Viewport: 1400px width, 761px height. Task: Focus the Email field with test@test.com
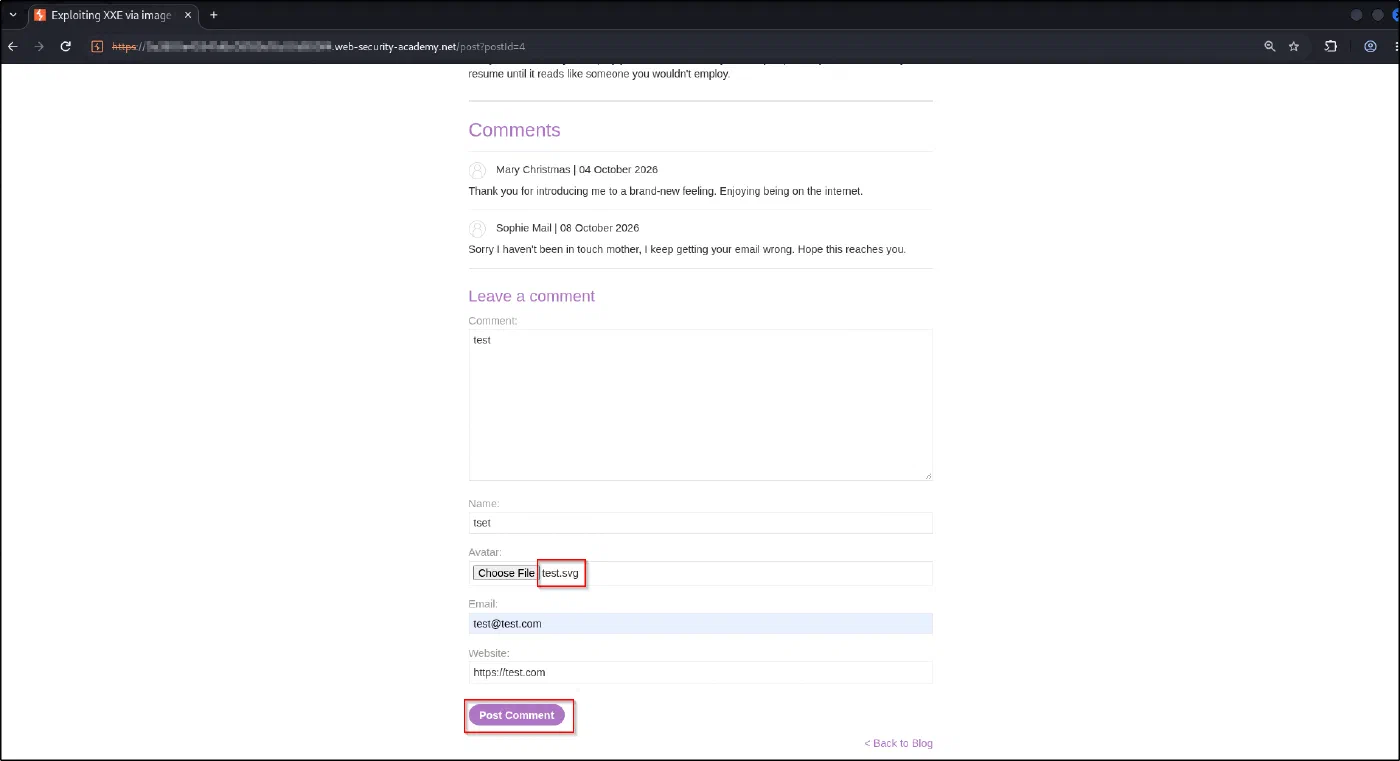(700, 623)
